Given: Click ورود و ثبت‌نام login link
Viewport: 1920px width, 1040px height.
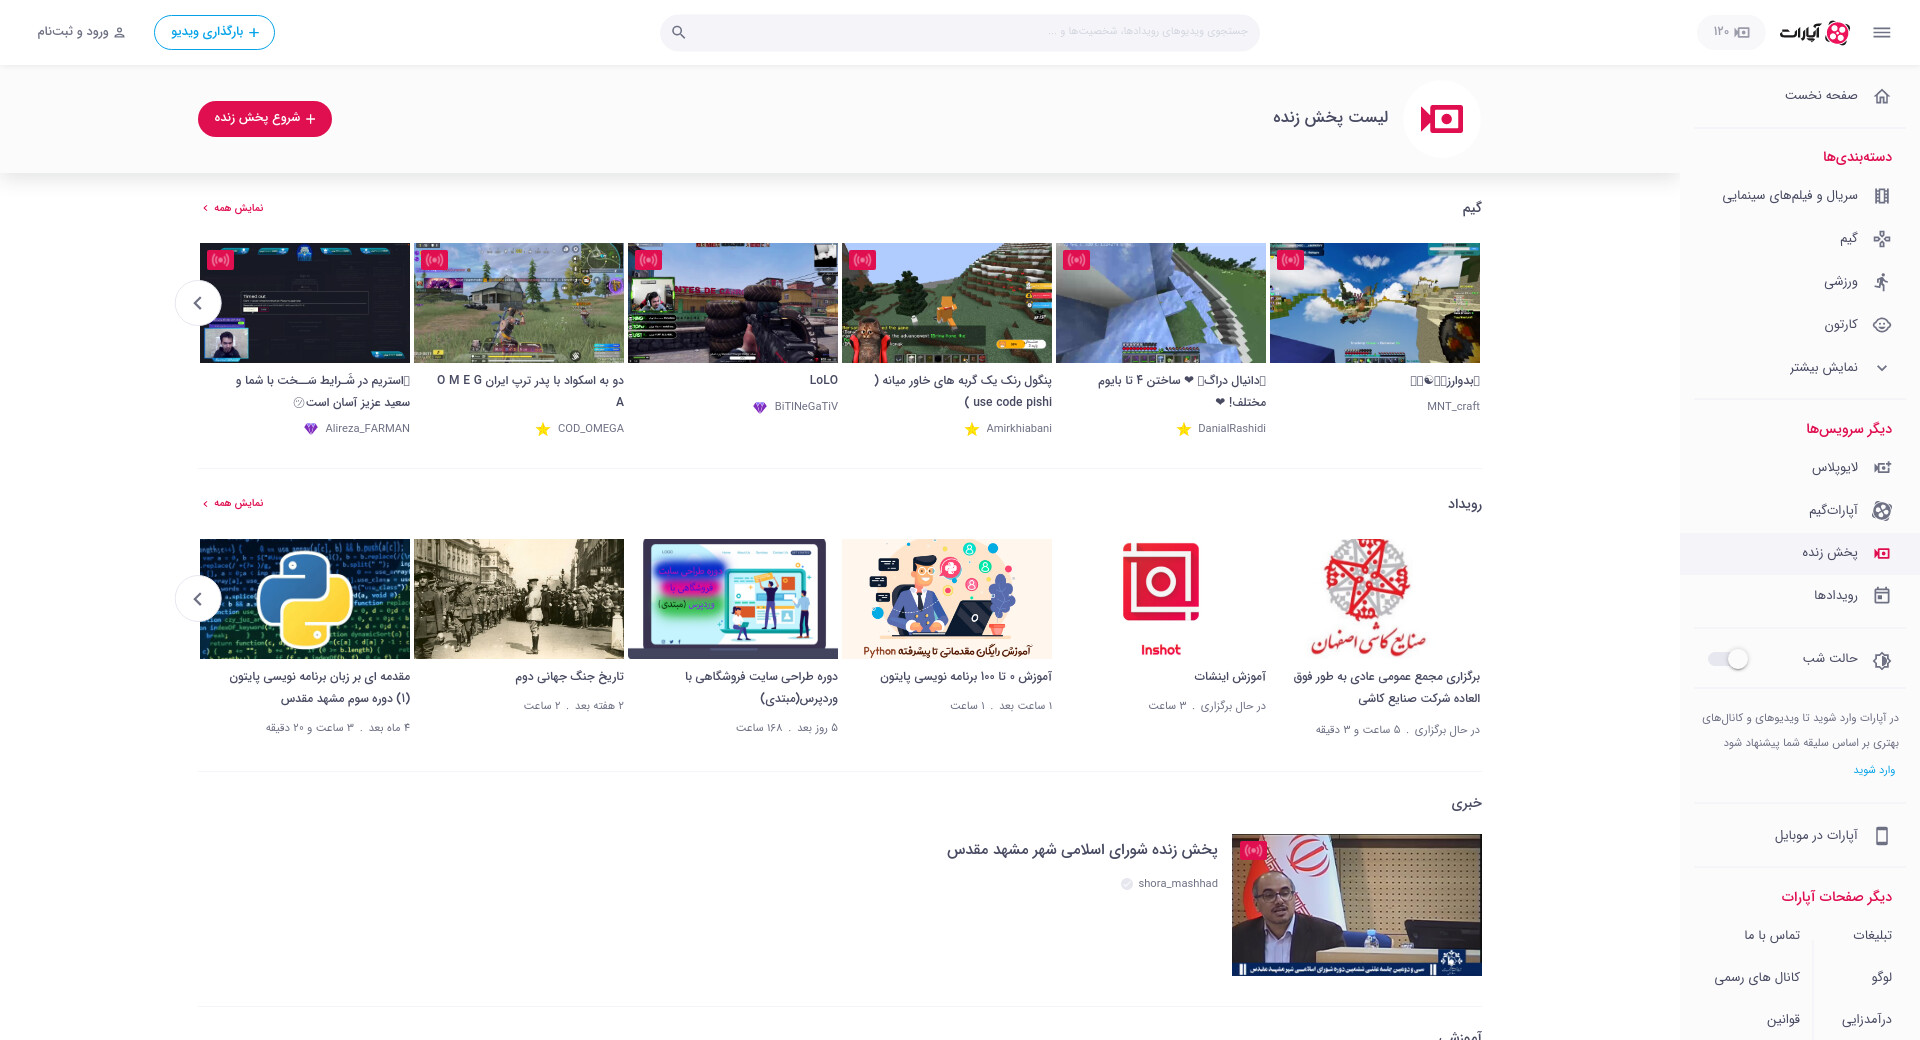Looking at the screenshot, I should [x=82, y=32].
